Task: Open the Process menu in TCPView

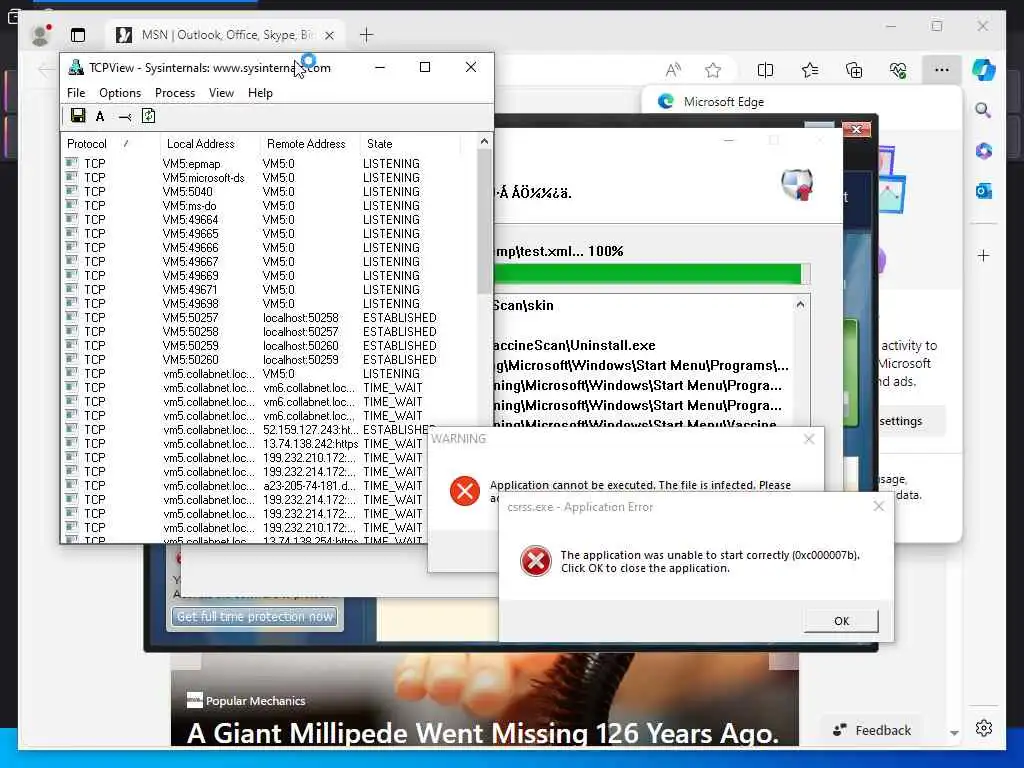Action: (175, 93)
